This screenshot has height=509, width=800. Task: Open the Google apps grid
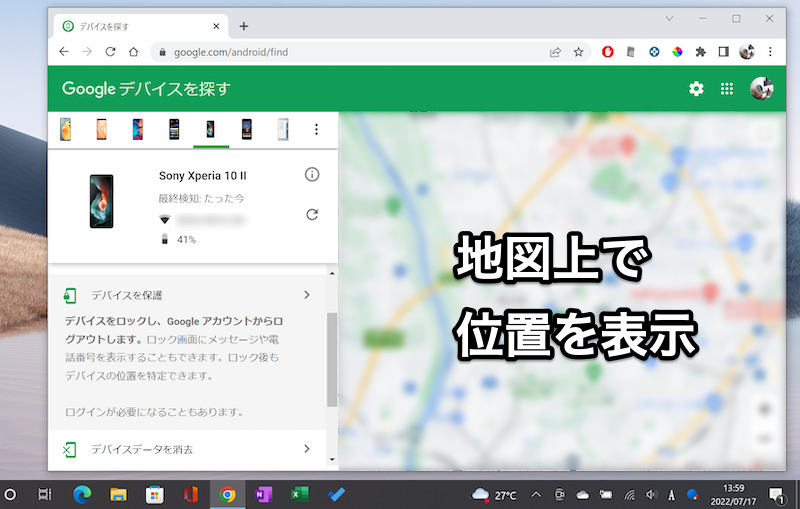tap(727, 89)
